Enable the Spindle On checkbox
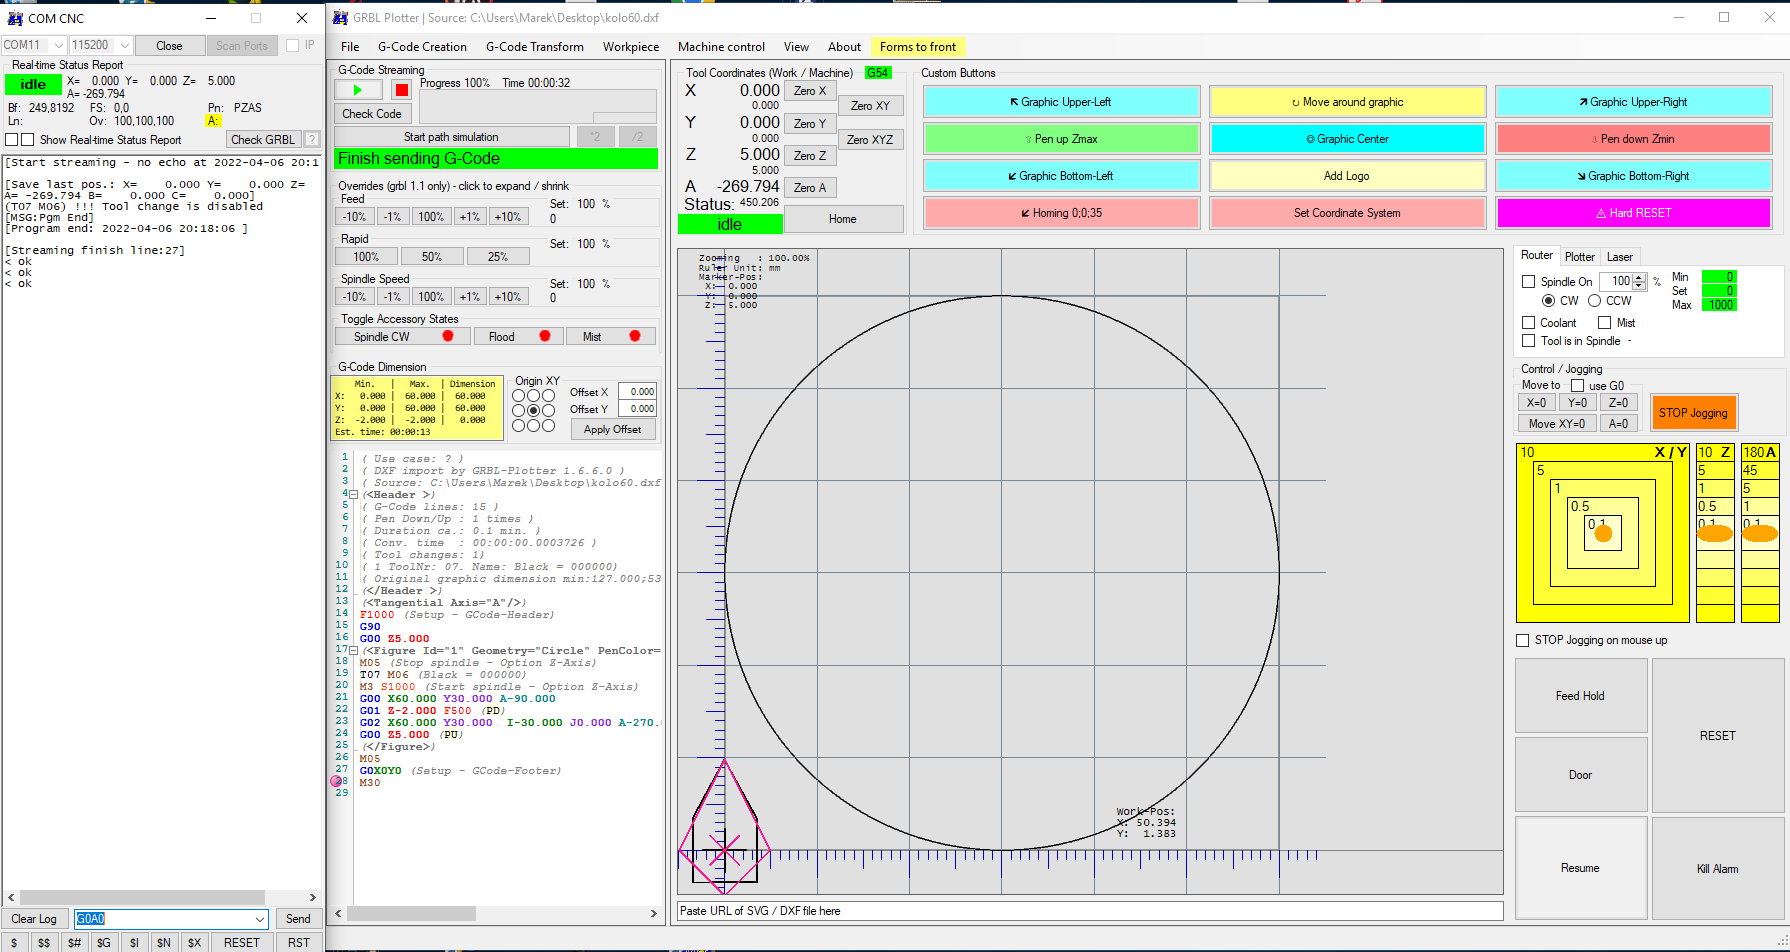This screenshot has height=952, width=1790. click(x=1528, y=282)
